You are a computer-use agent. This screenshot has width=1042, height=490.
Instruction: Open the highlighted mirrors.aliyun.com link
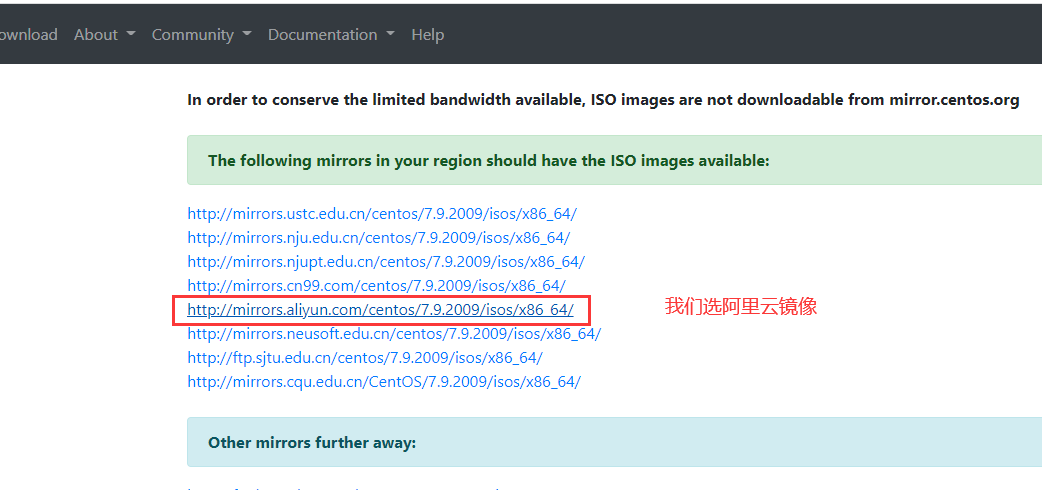(x=380, y=310)
